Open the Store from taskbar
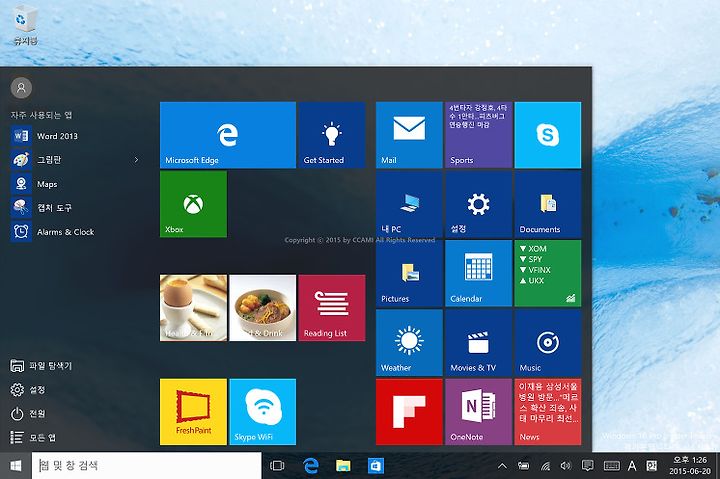 pos(376,466)
